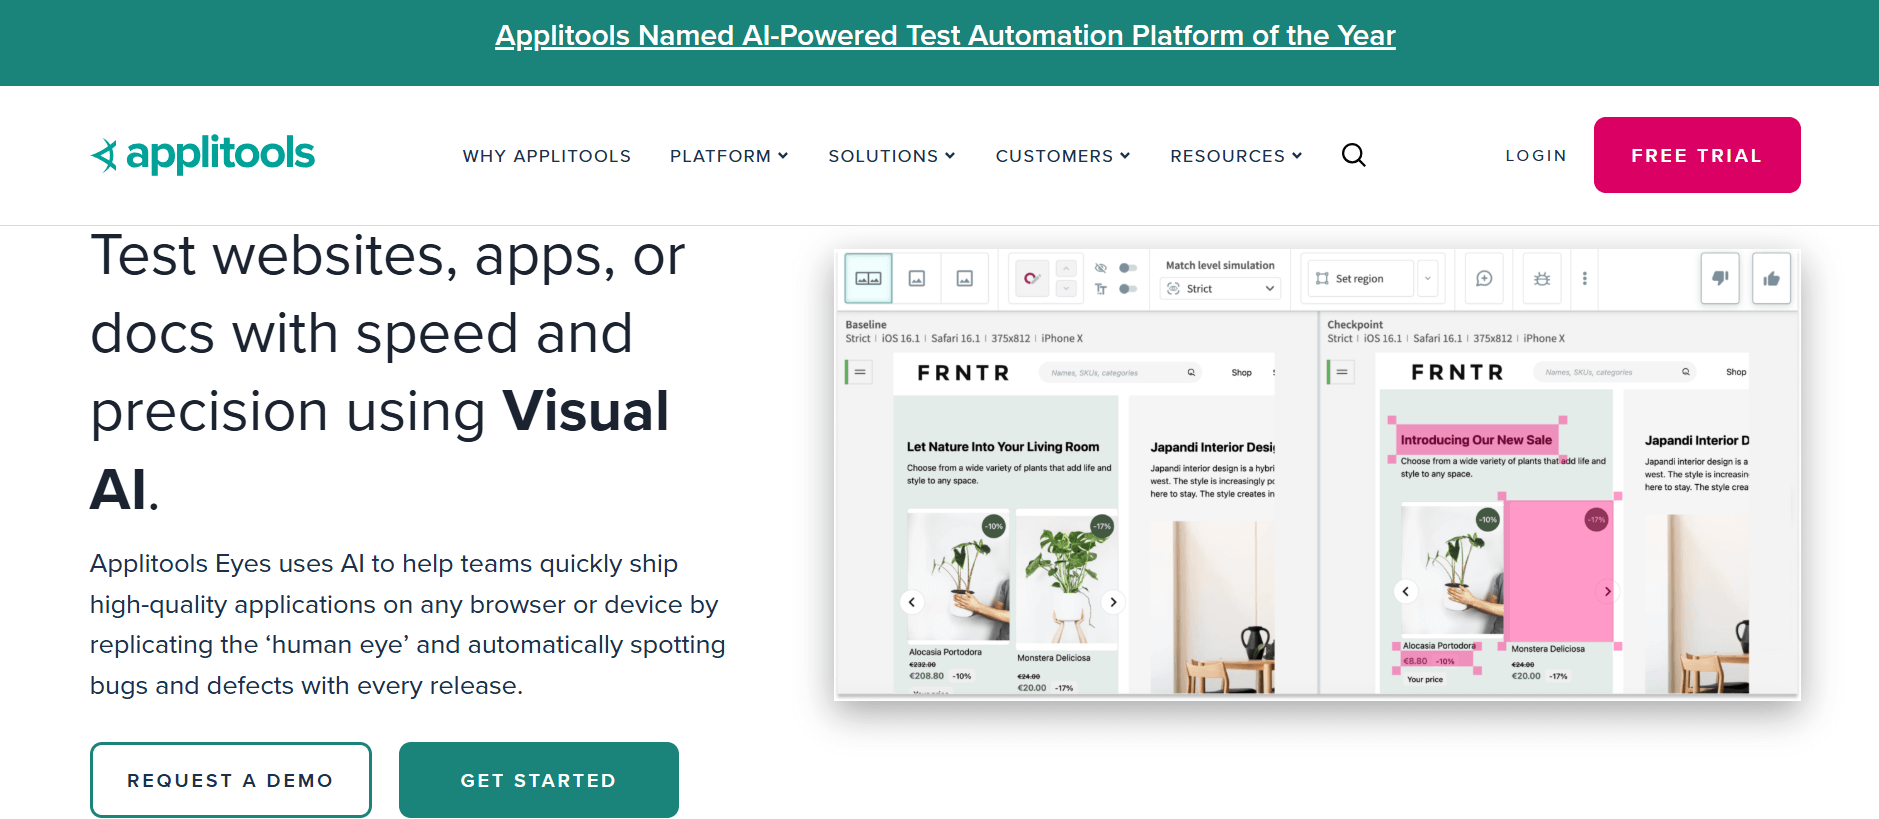Viewport: 1879px width, 819px height.
Task: Click the Baseline panel label
Action: click(x=866, y=324)
